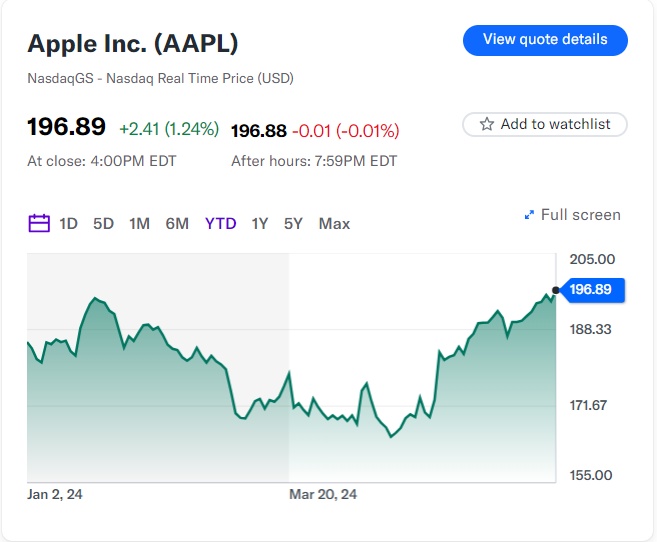Show the 6M chart range

coord(177,224)
